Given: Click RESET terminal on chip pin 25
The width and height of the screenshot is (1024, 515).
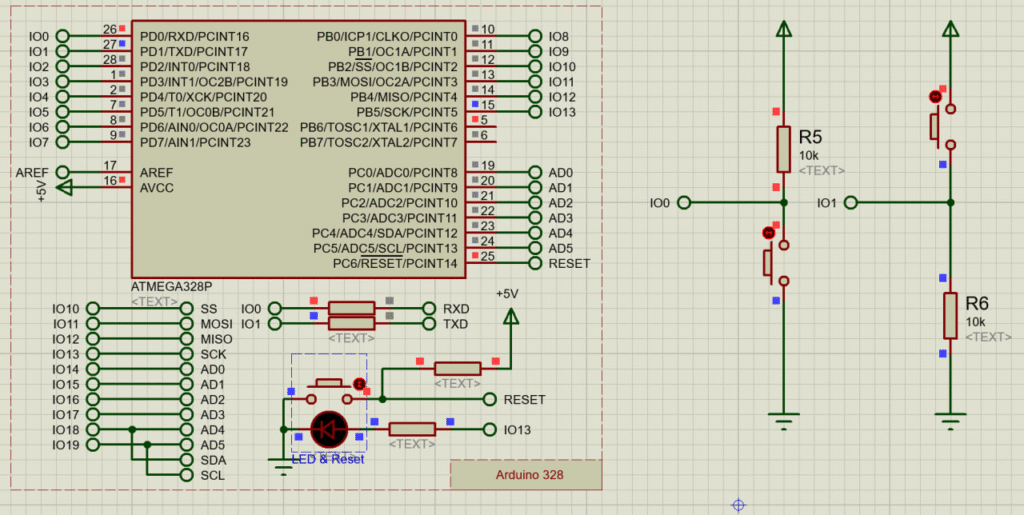Looking at the screenshot, I should click(x=536, y=263).
